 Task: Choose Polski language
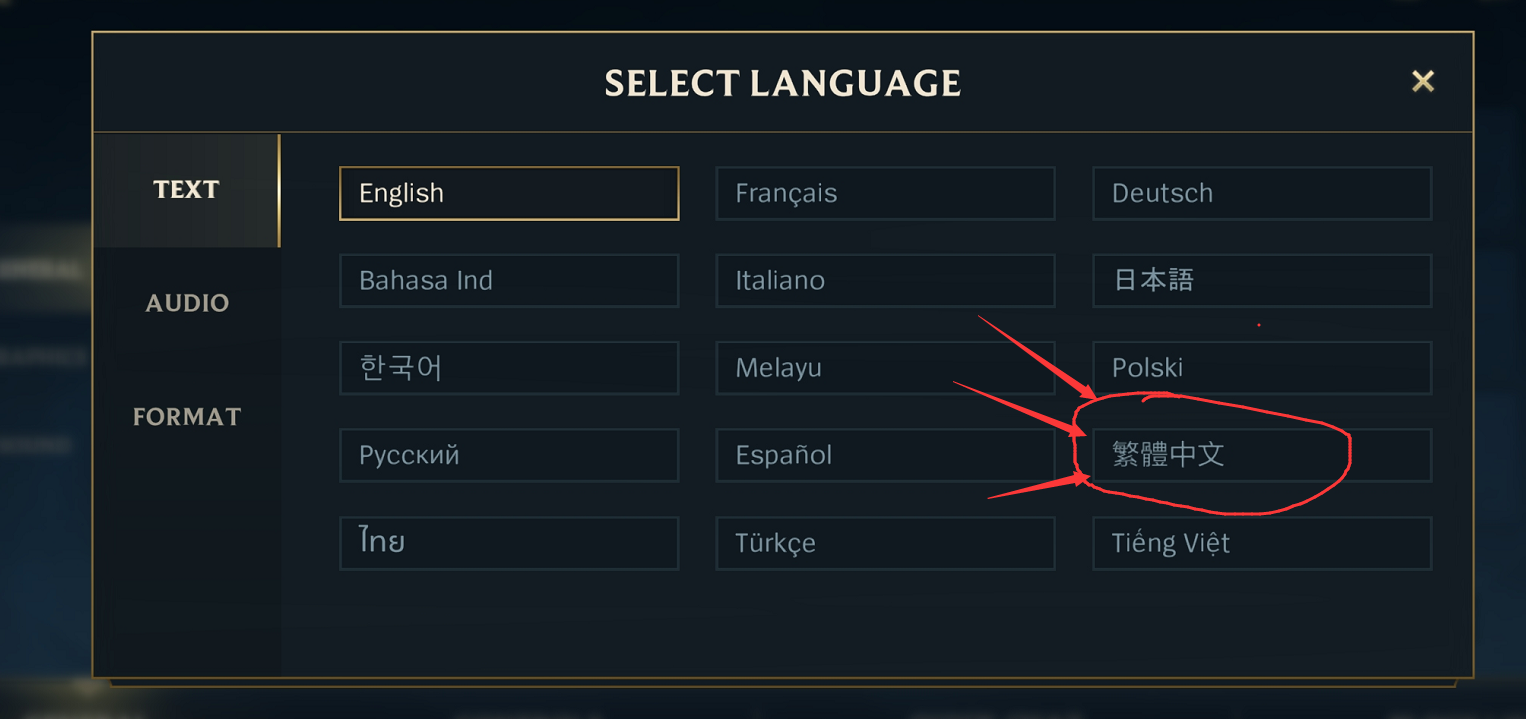tap(1262, 367)
